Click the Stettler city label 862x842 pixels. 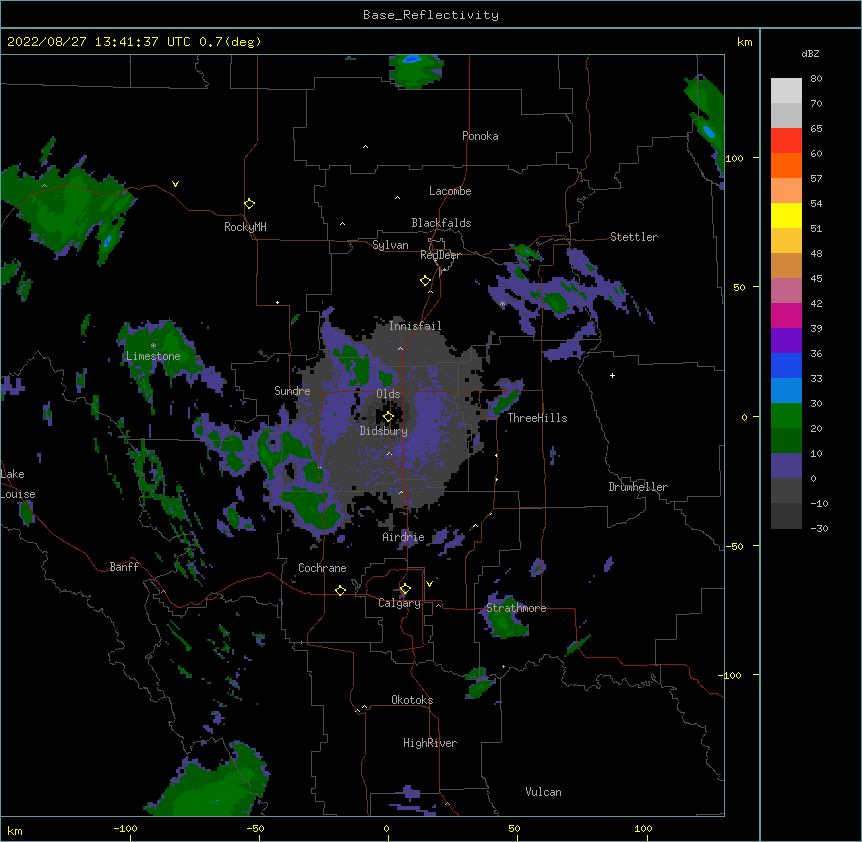634,237
